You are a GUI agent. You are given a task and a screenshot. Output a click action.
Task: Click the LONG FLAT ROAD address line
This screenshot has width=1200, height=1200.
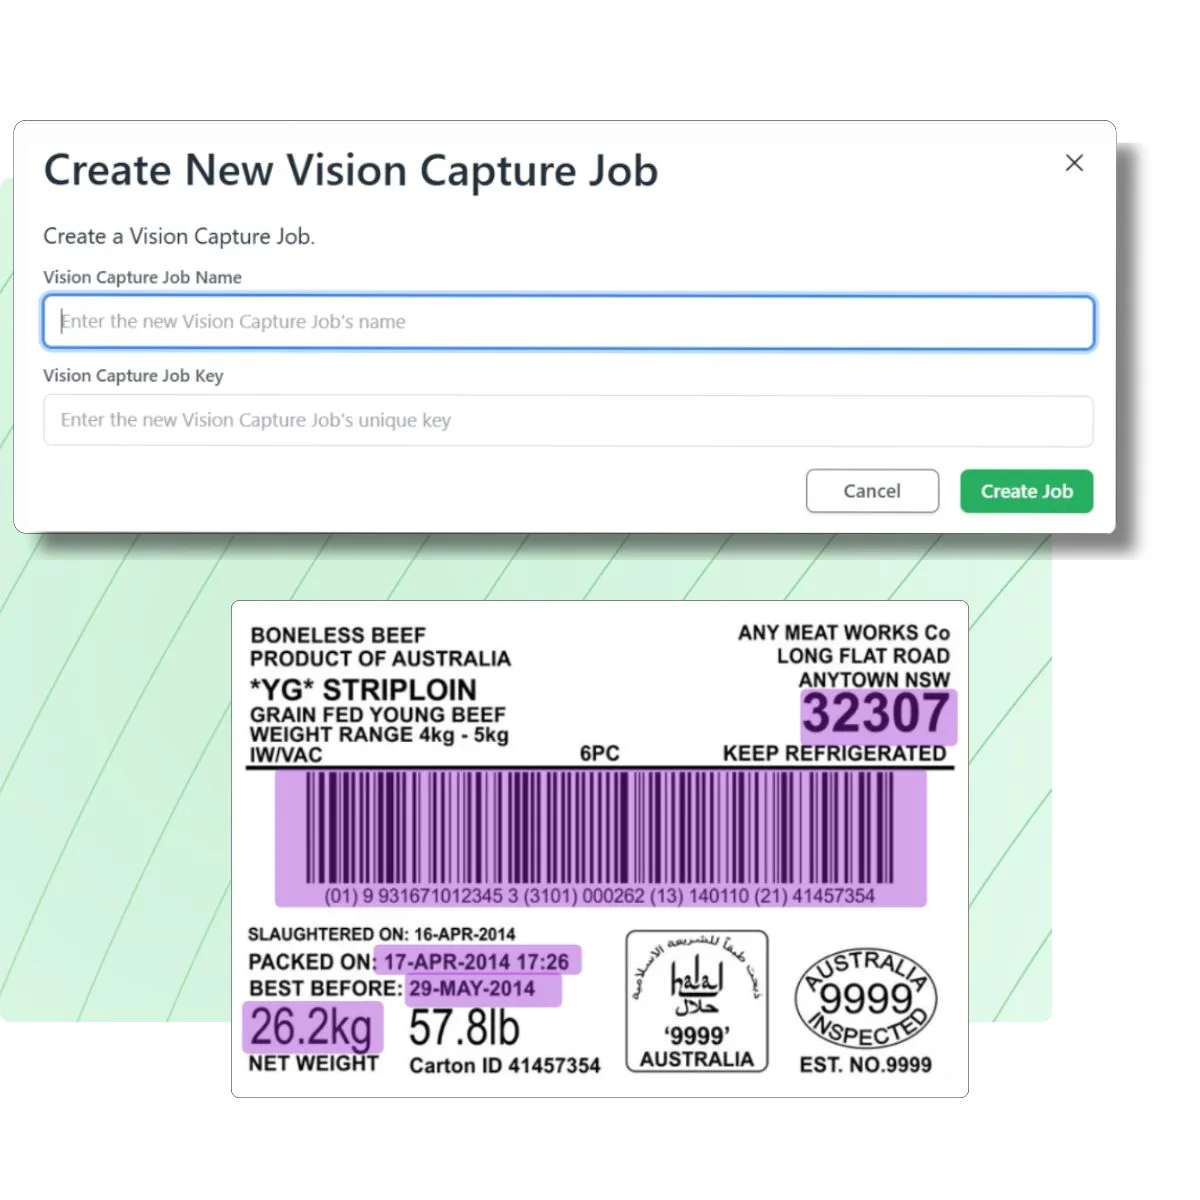[x=863, y=656]
